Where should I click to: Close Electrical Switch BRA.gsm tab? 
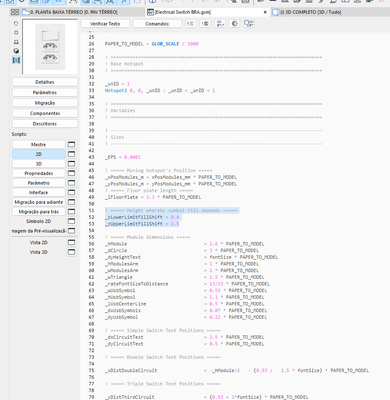pyautogui.click(x=265, y=12)
